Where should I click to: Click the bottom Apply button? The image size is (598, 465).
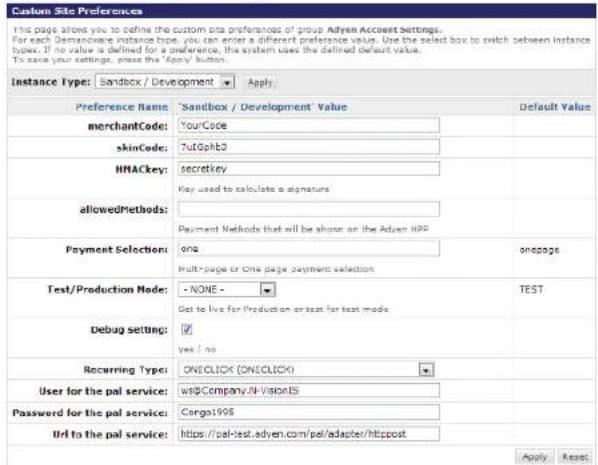click(x=534, y=457)
